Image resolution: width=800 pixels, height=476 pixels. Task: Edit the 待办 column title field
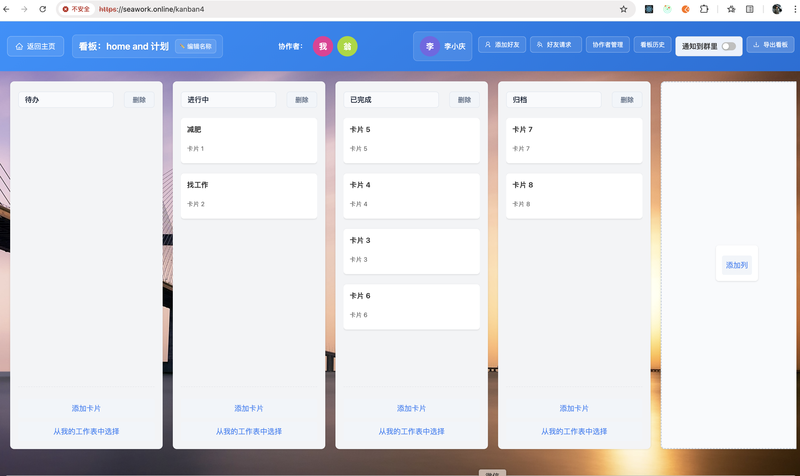click(x=66, y=99)
